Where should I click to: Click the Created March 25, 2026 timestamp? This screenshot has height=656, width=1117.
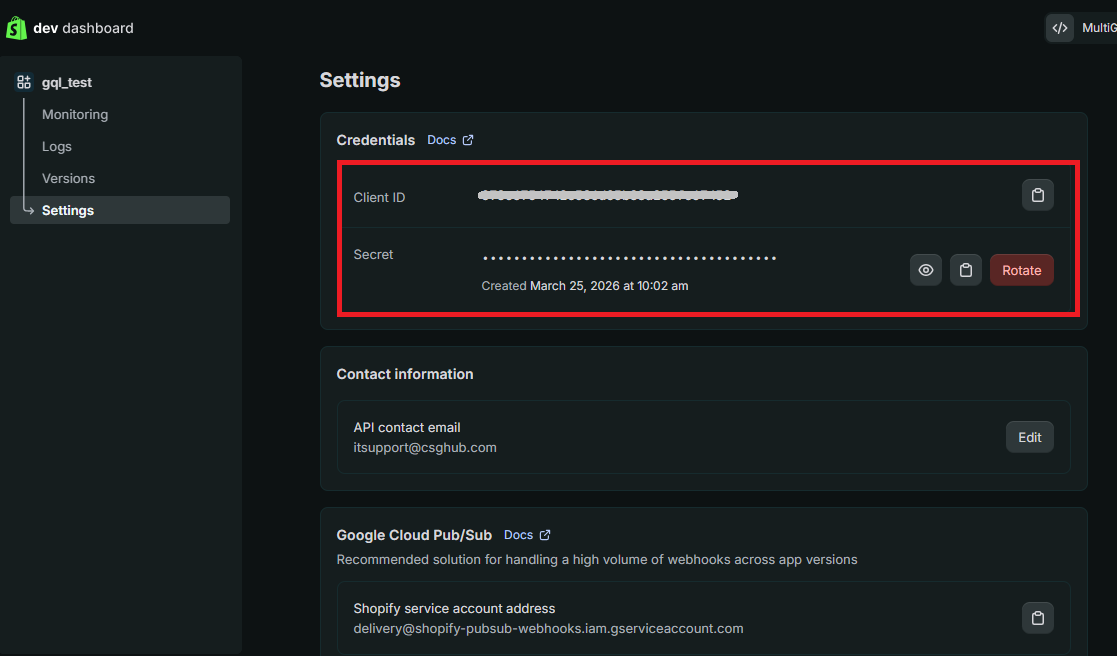pyautogui.click(x=585, y=286)
